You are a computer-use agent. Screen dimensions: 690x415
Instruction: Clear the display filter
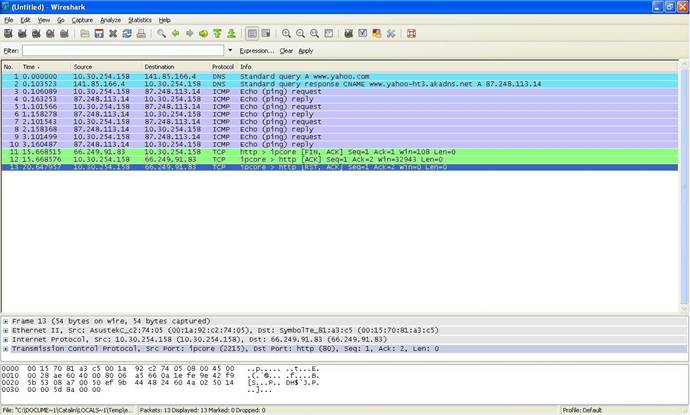[x=286, y=51]
